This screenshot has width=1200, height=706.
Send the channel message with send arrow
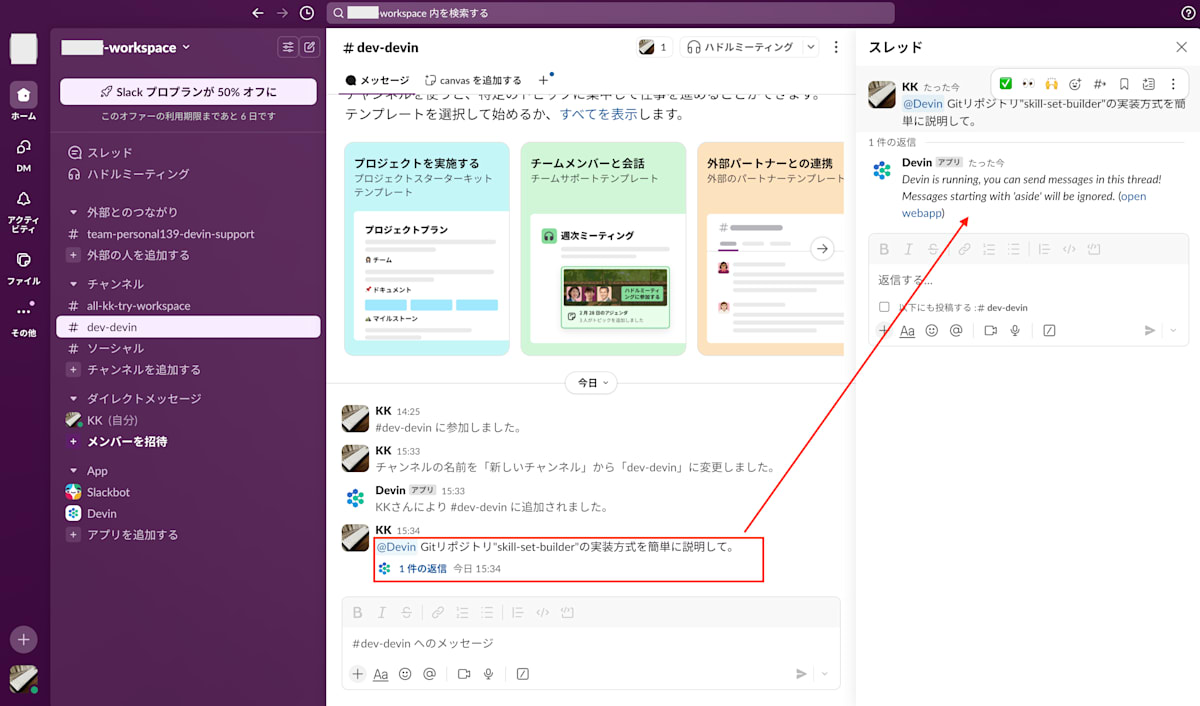[x=801, y=674]
